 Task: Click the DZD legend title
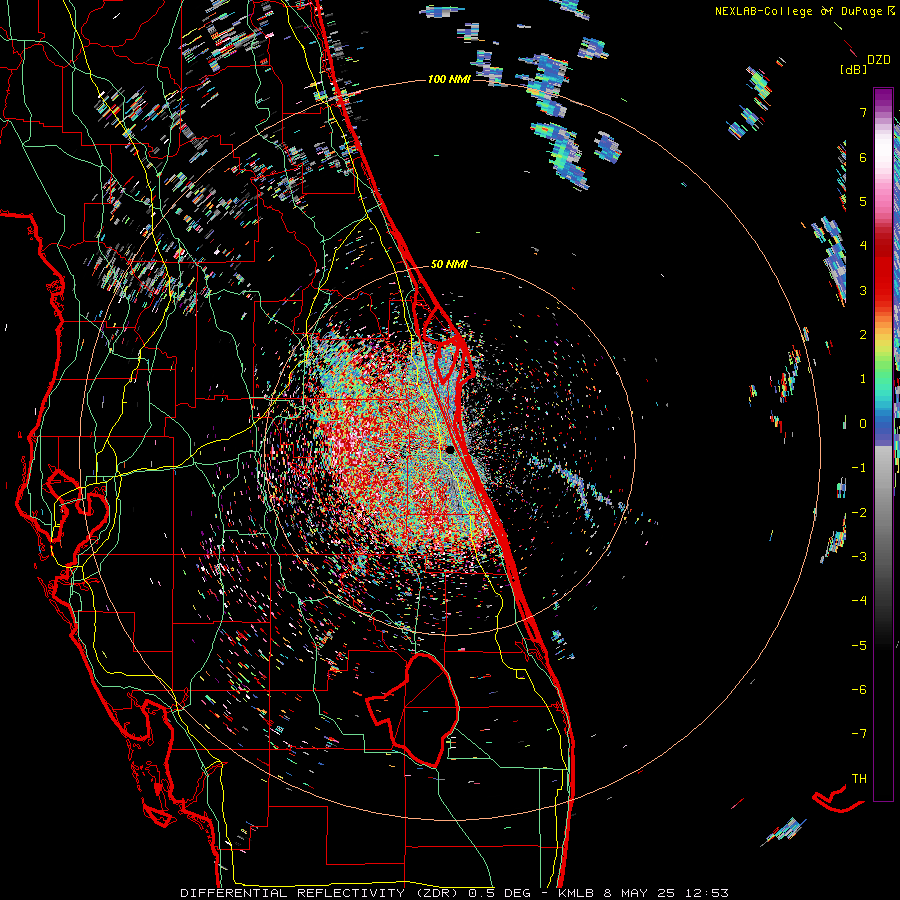878,60
